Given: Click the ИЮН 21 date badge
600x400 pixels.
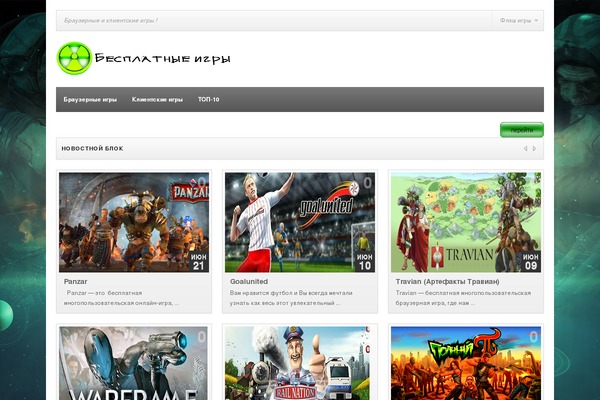Looking at the screenshot, I should click(x=198, y=262).
